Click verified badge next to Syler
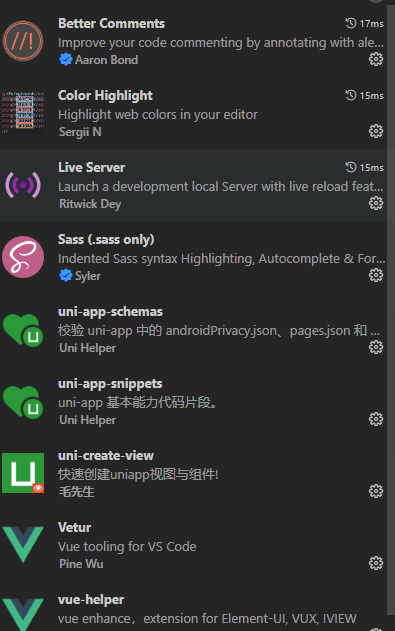This screenshot has width=395, height=631. (x=65, y=276)
